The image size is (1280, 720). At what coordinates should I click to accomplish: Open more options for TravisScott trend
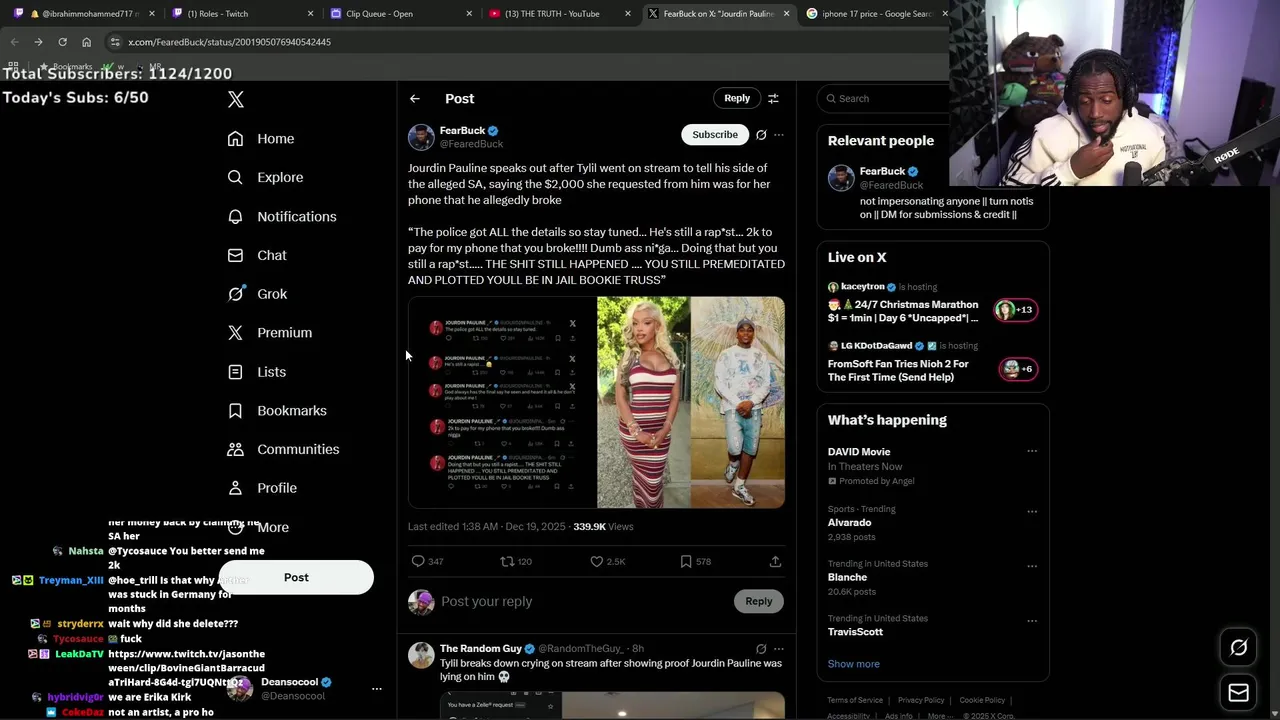pyautogui.click(x=1032, y=620)
